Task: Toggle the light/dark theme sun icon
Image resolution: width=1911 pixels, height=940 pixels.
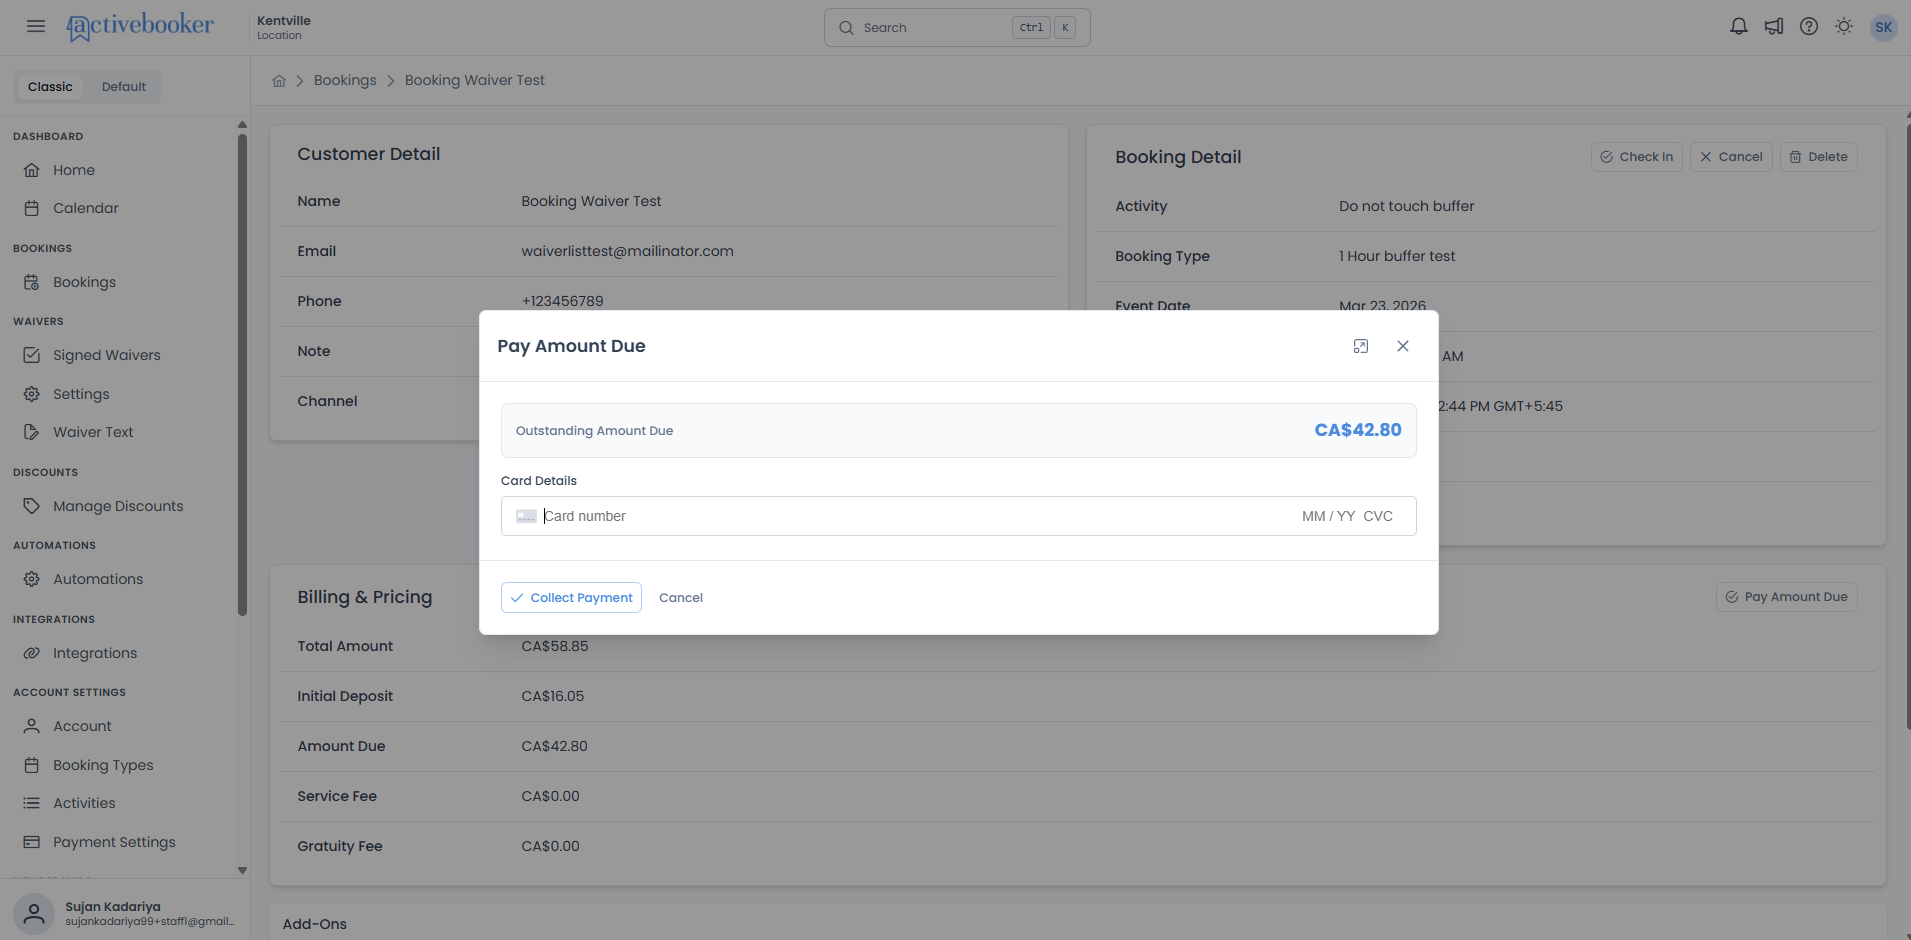Action: 1844,27
